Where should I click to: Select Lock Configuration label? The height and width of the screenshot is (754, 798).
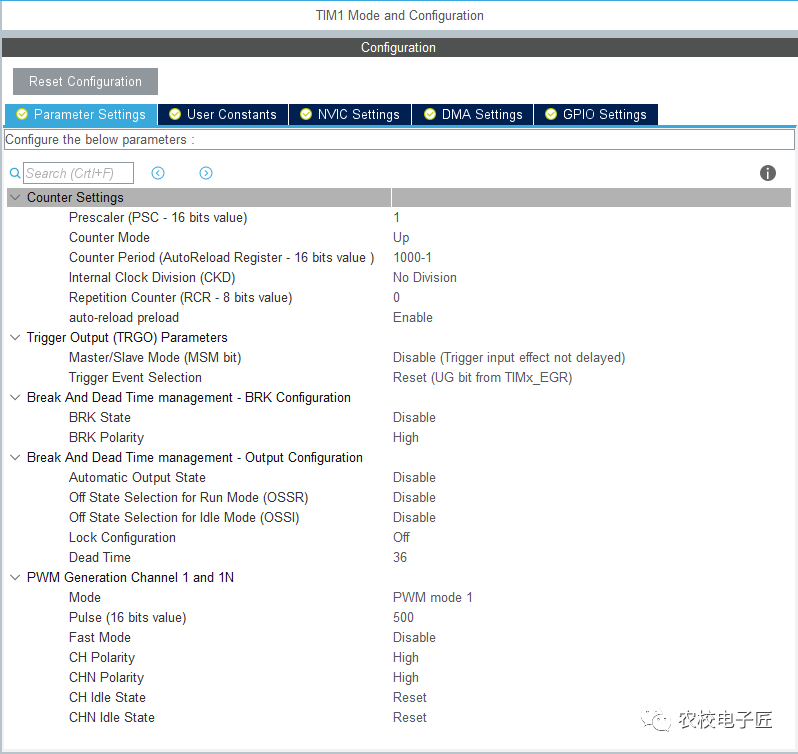(x=122, y=537)
